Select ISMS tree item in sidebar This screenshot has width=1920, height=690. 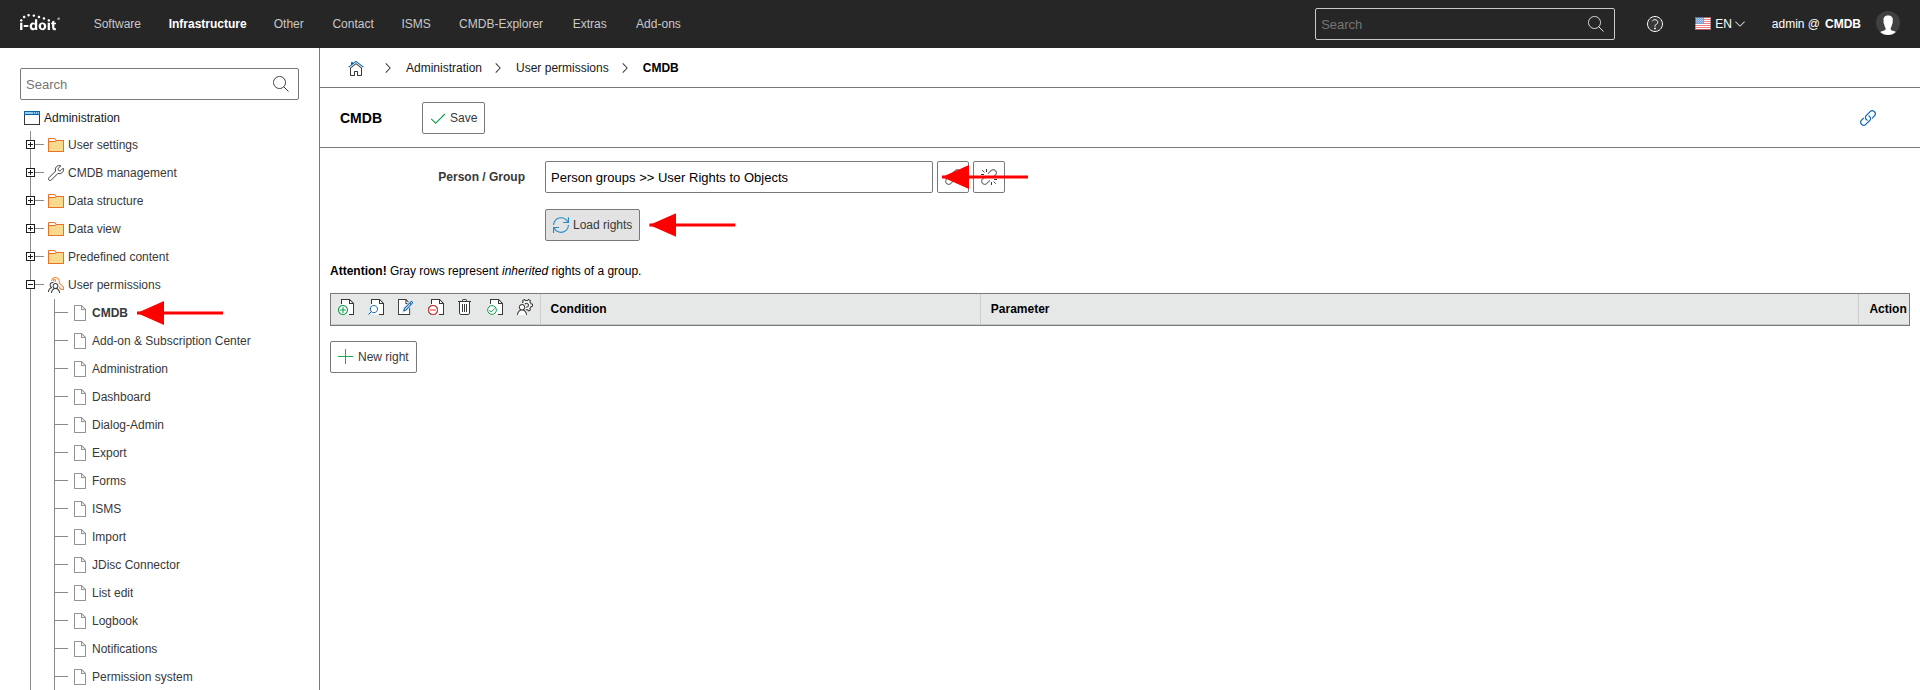tap(106, 509)
